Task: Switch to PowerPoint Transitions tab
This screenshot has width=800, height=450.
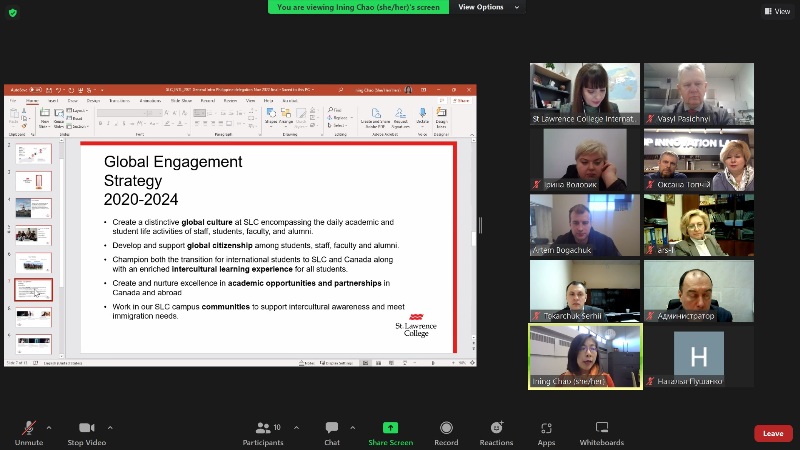Action: click(119, 101)
